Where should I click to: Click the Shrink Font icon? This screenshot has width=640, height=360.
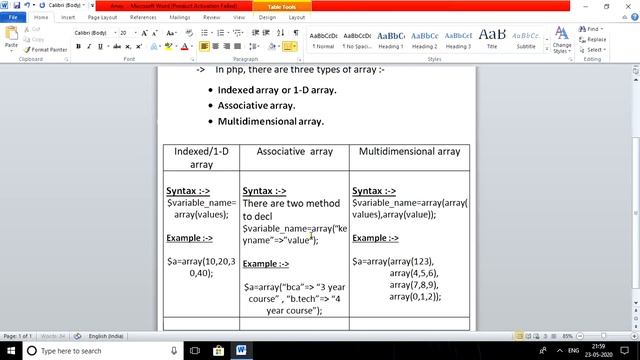(155, 33)
